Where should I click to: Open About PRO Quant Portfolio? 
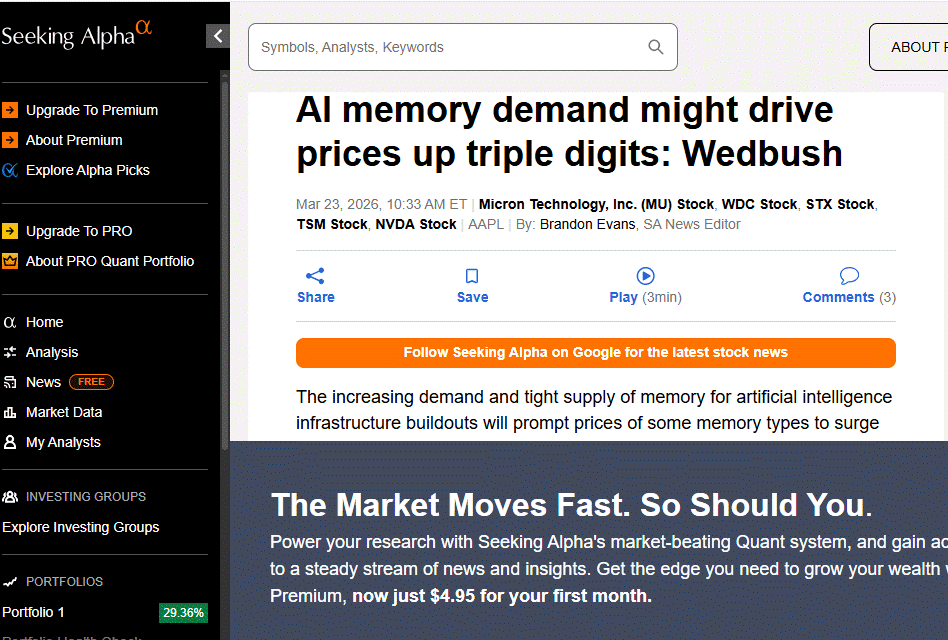[109, 261]
